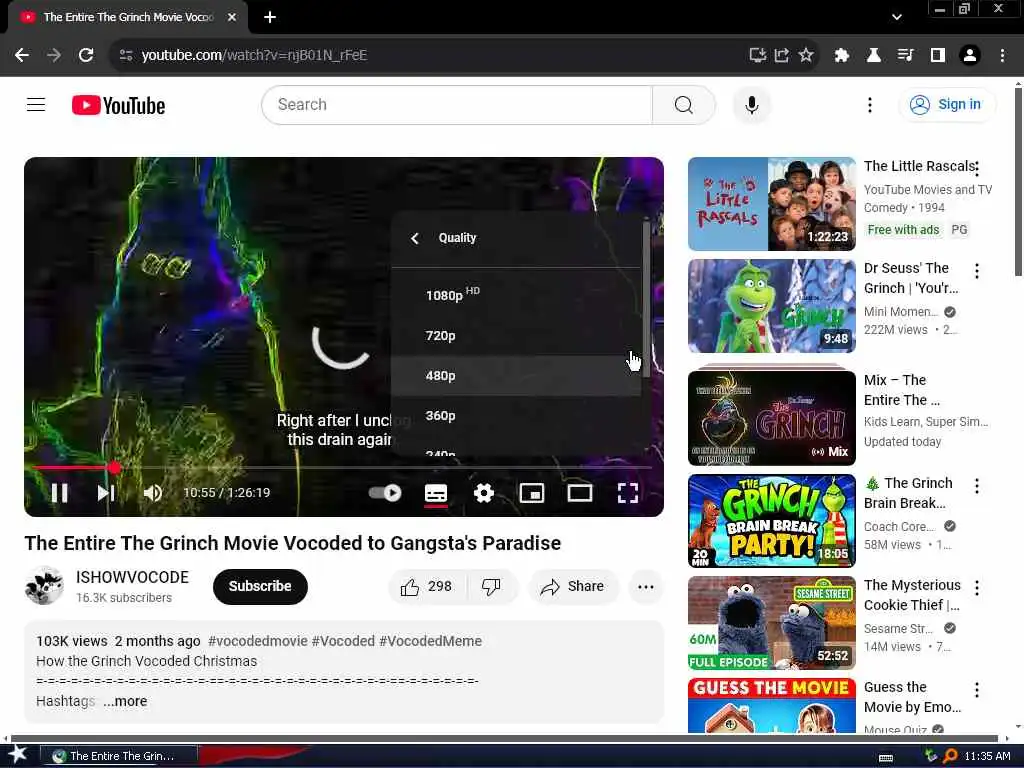Mute the video volume speaker icon
This screenshot has width=1024, height=768.
(x=153, y=493)
